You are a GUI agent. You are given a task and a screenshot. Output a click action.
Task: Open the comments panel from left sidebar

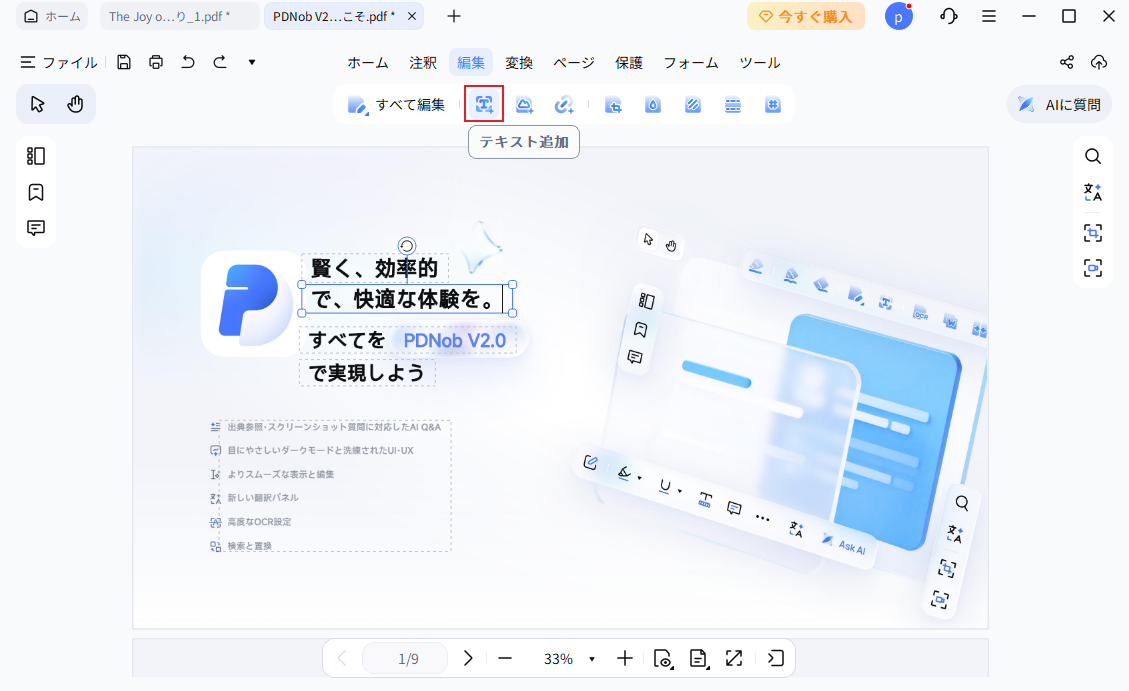tap(36, 228)
